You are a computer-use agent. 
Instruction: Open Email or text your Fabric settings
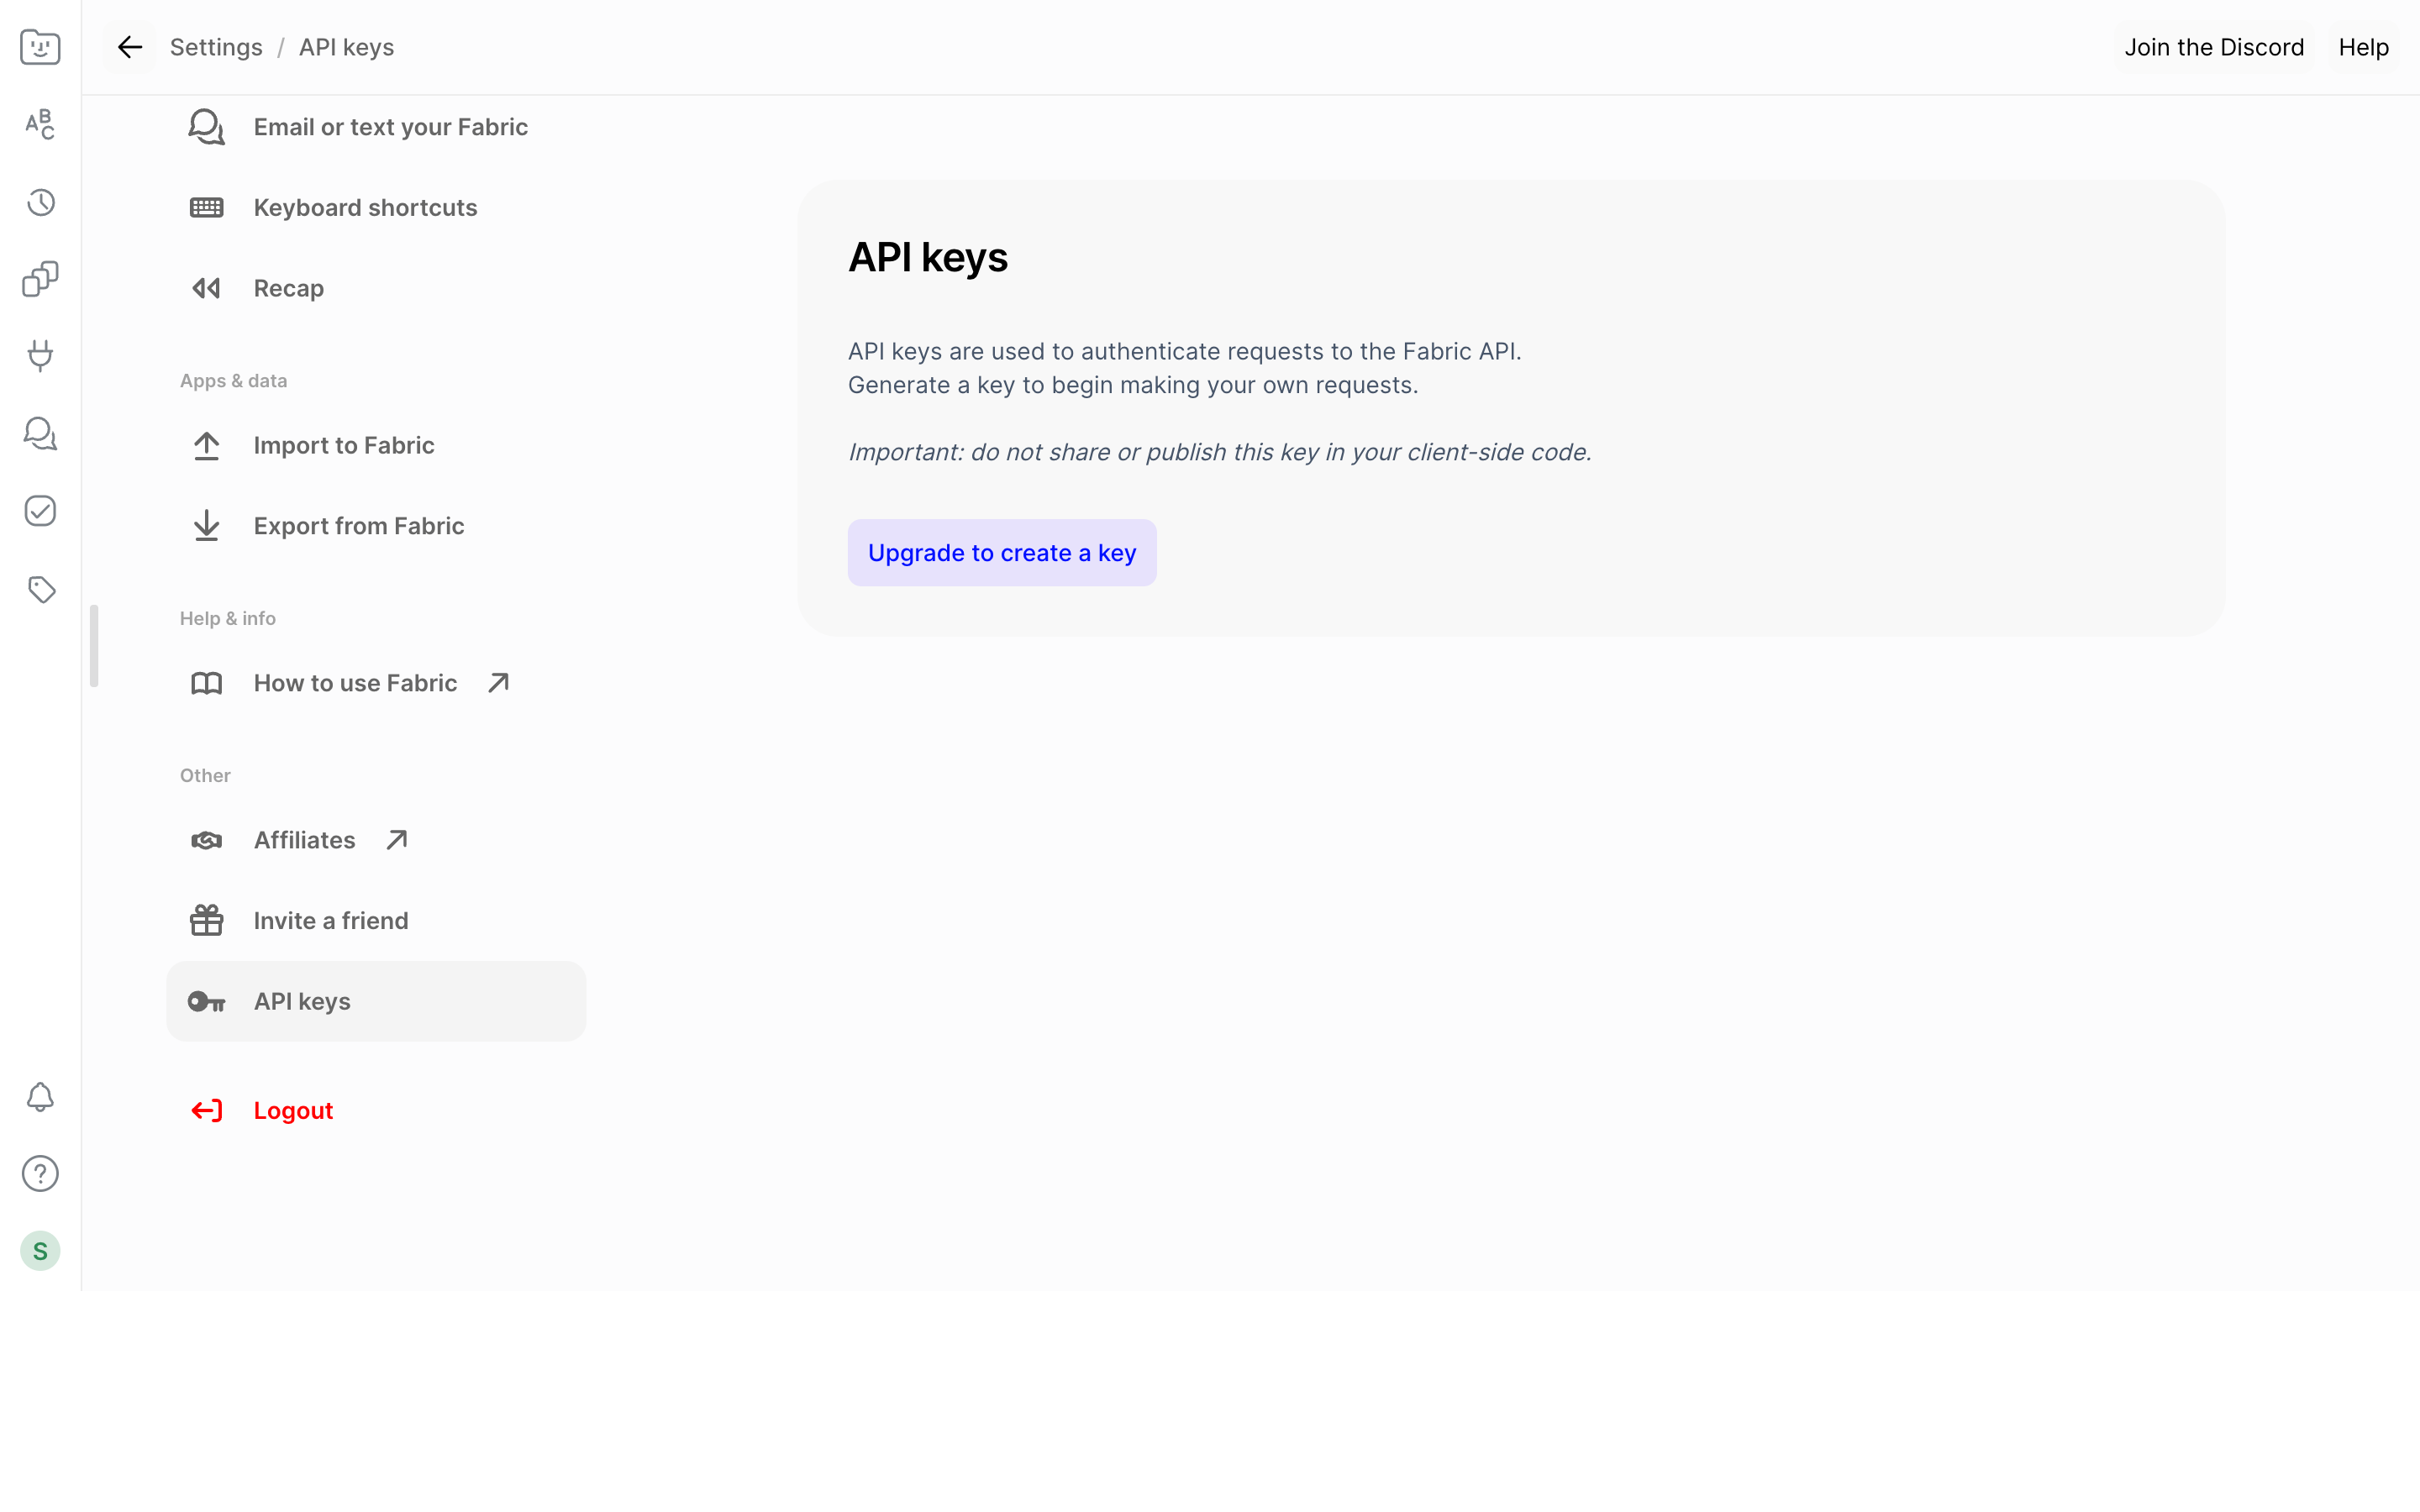[x=376, y=127]
